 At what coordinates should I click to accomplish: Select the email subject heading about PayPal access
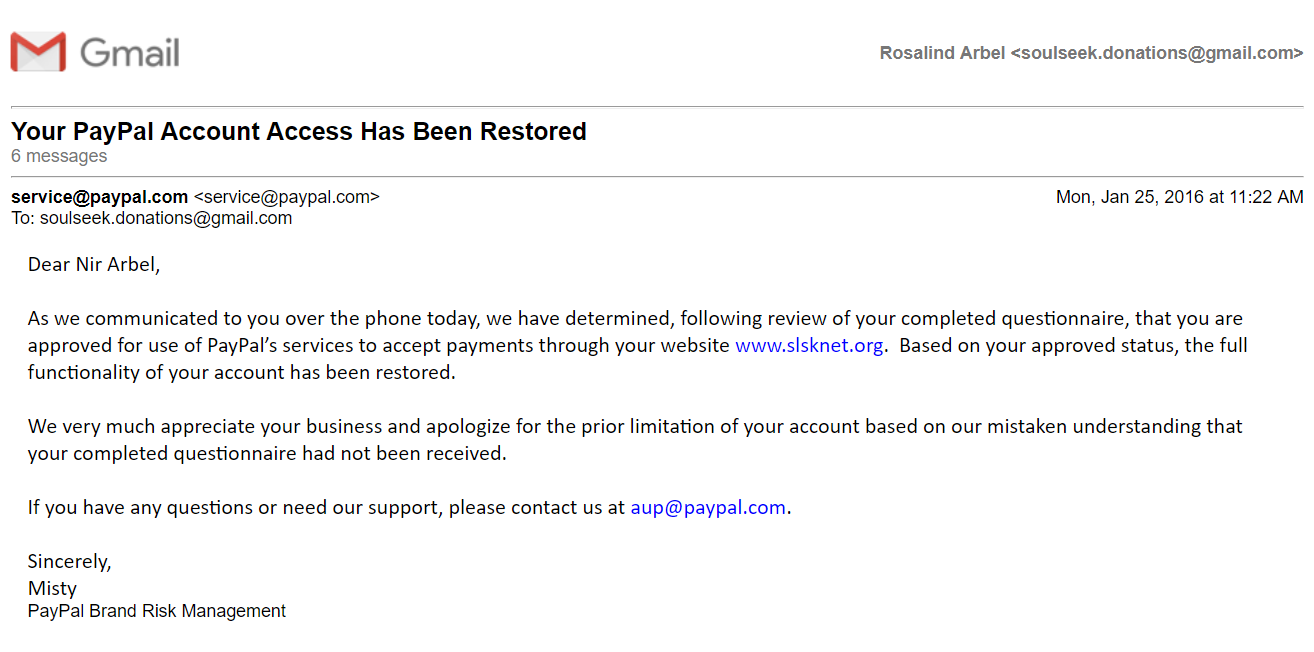click(x=299, y=131)
